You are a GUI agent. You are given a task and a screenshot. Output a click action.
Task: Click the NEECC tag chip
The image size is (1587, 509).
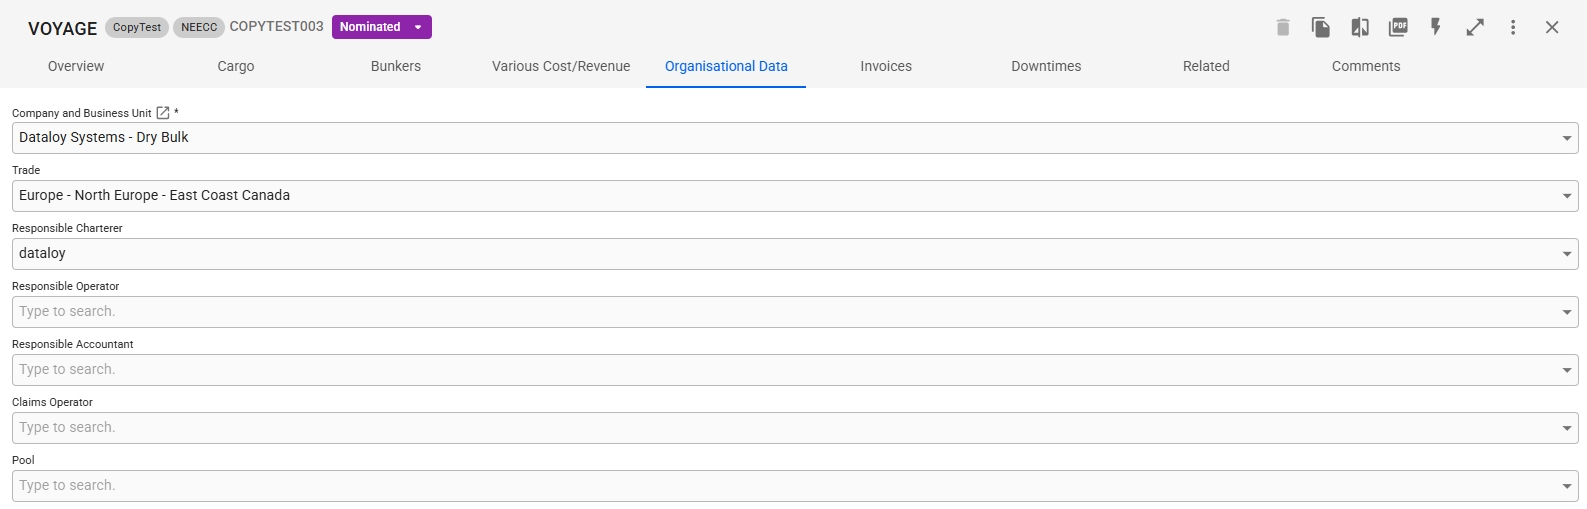[x=199, y=27]
